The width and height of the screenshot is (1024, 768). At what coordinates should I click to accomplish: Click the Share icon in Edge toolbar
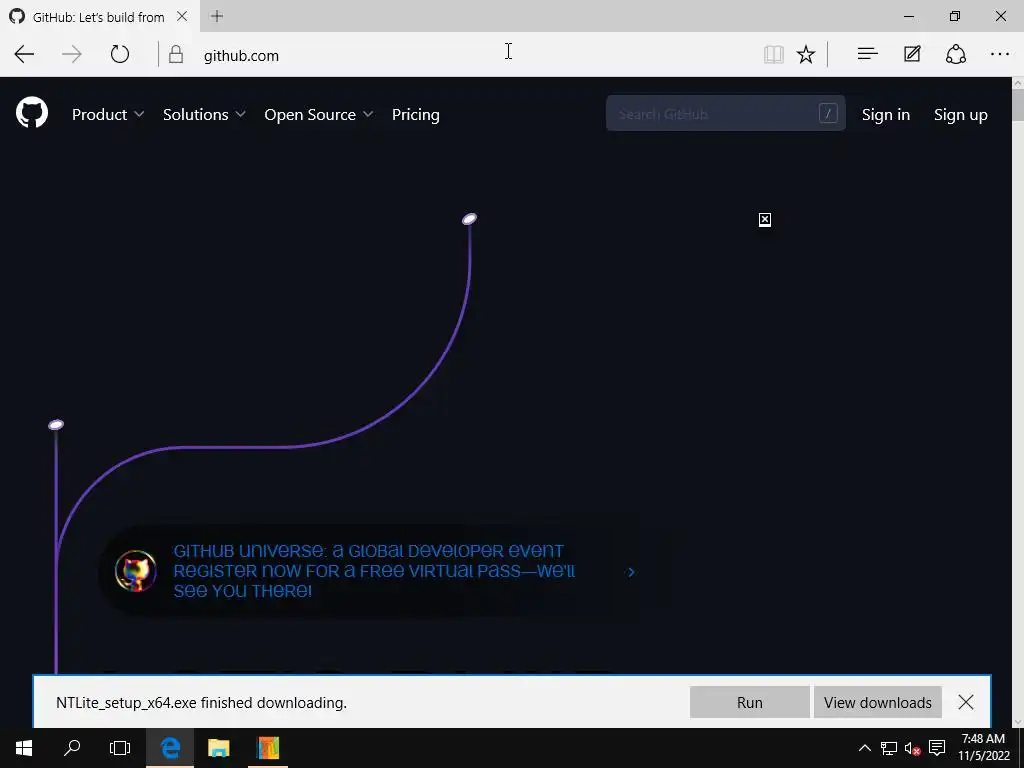pyautogui.click(x=955, y=54)
